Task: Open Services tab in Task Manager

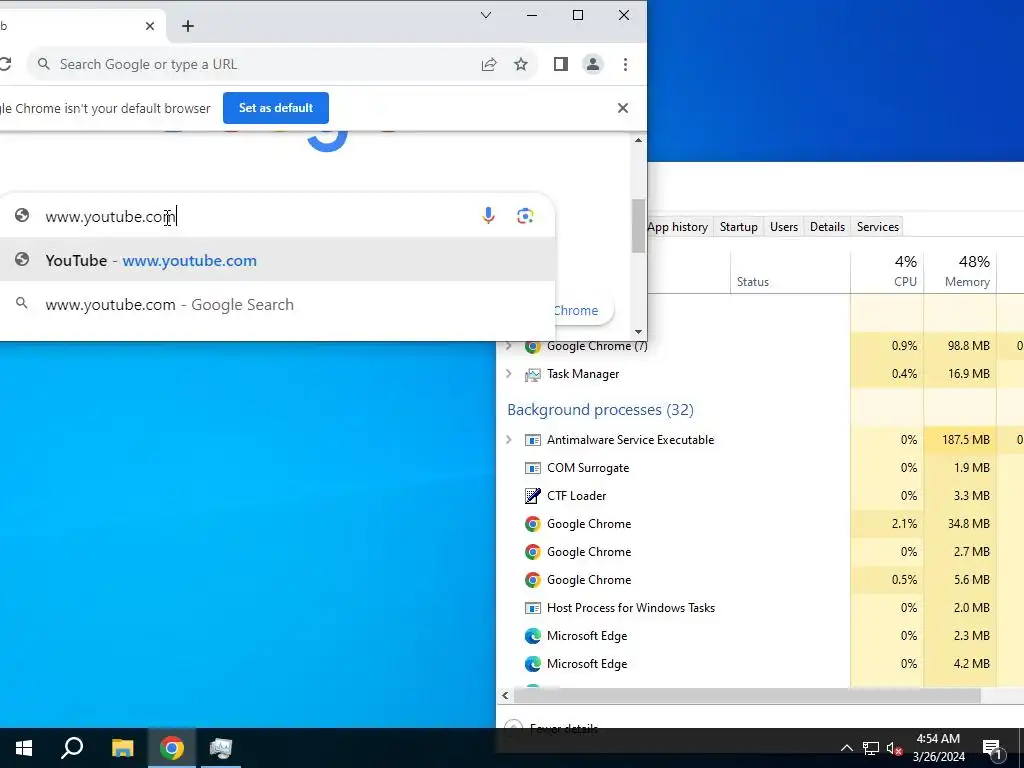Action: (878, 227)
